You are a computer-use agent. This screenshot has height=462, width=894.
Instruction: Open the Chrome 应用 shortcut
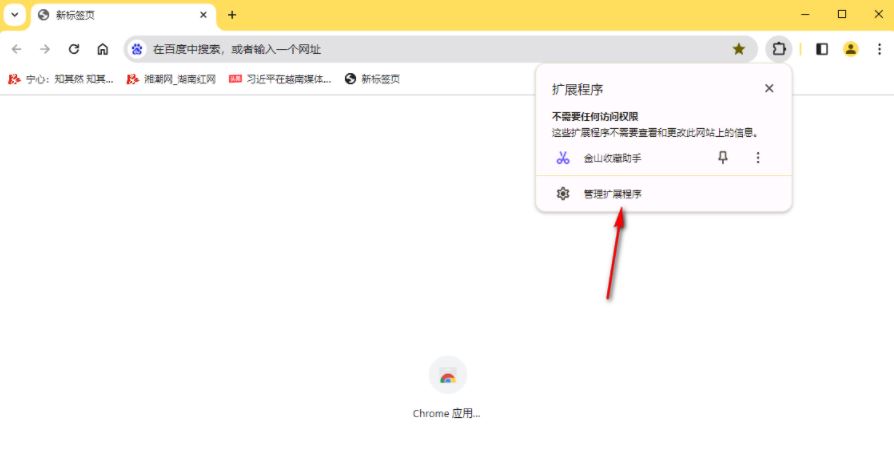(447, 388)
